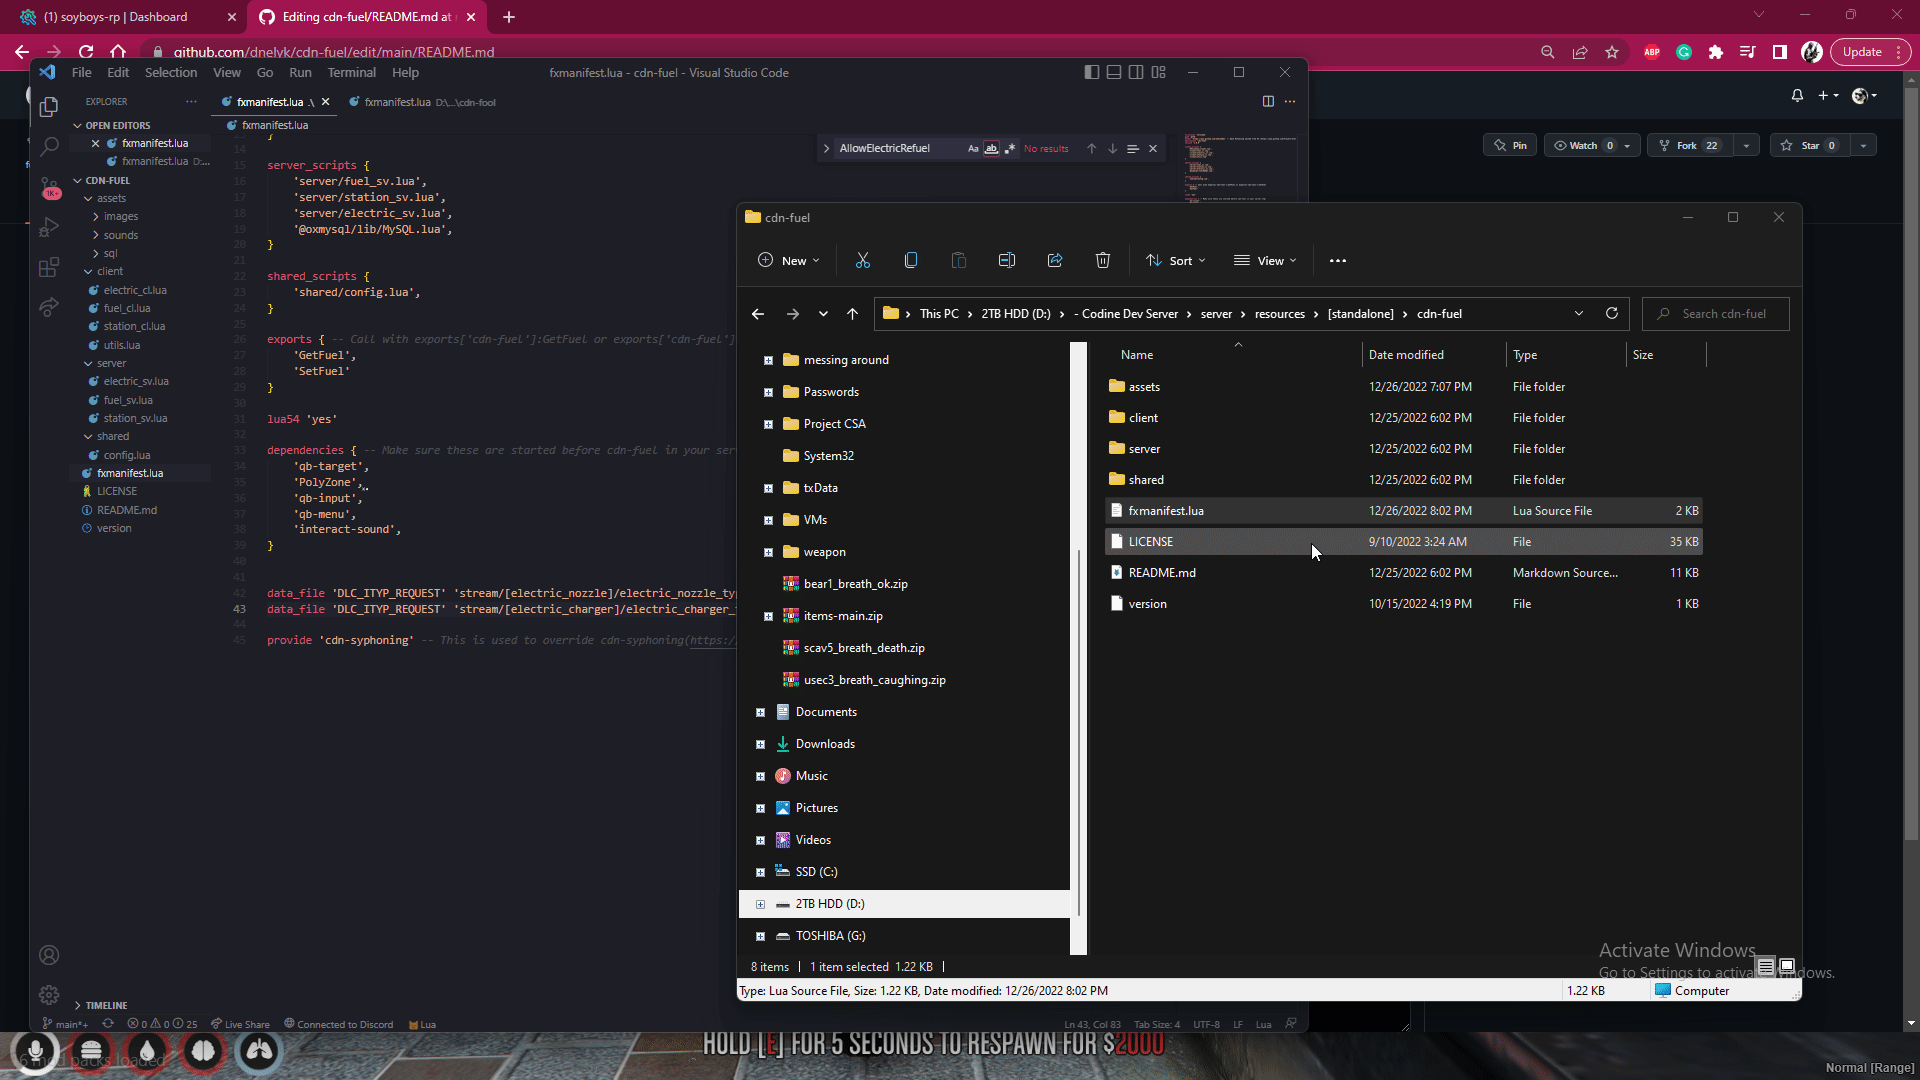1920x1080 pixels.
Task: Open the New dropdown in File Explorer
Action: [x=789, y=260]
